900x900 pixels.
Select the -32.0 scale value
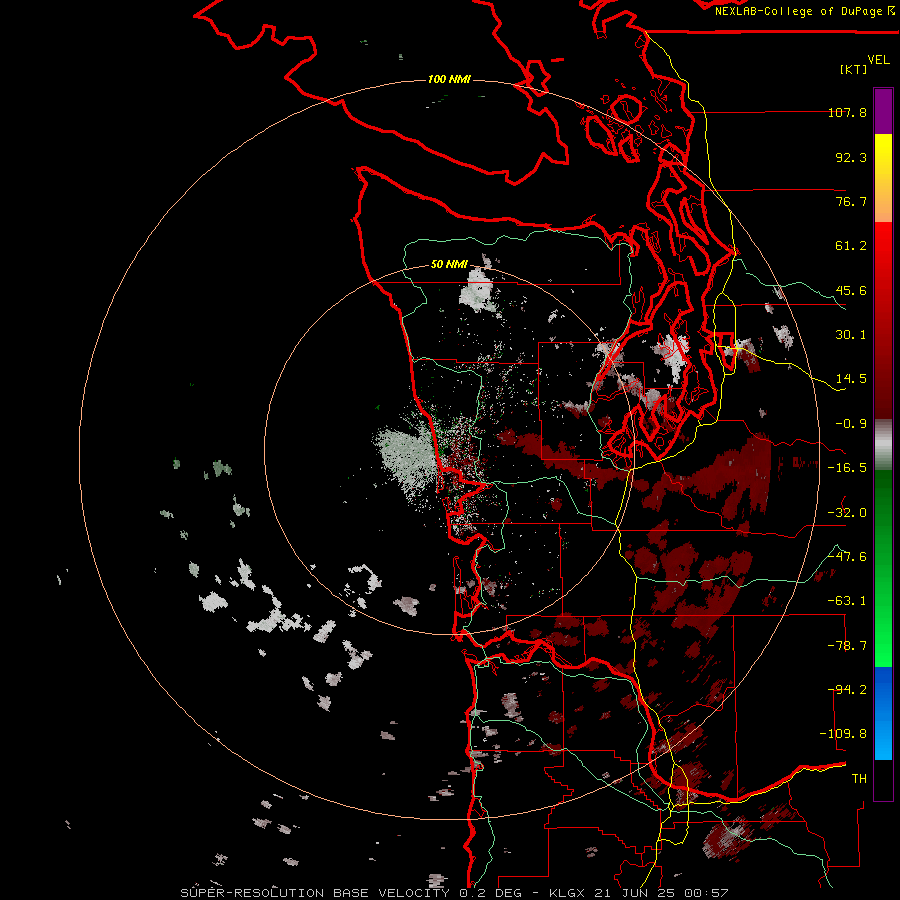847,513
